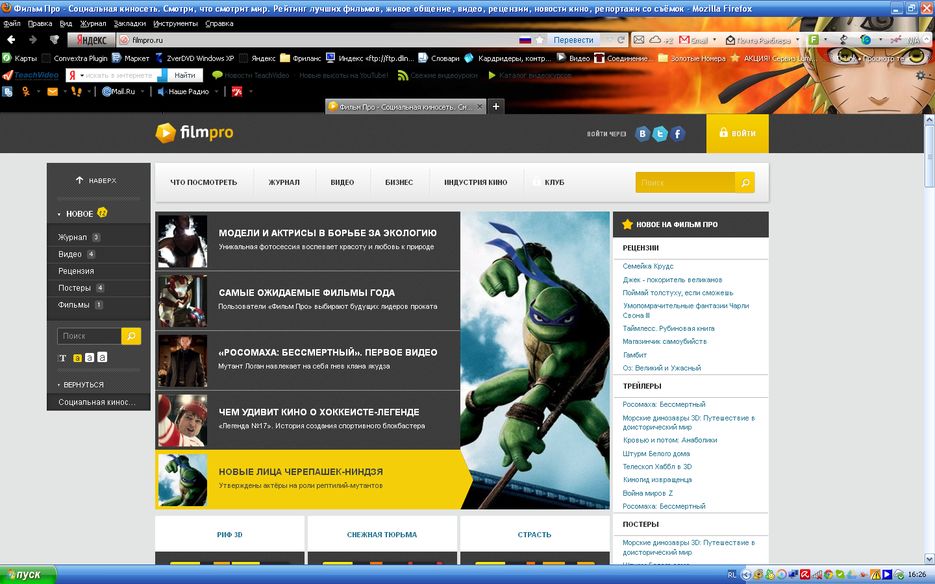Go forward with the browser forward arrow
This screenshot has width=935, height=584.
33,40
